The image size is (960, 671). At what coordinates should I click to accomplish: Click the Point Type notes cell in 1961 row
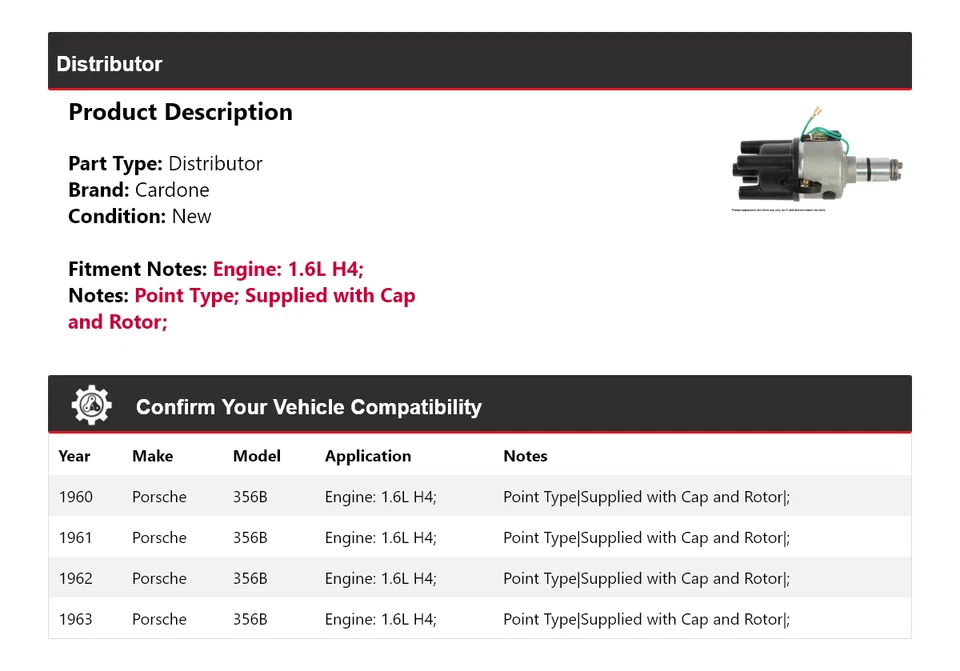[x=647, y=538]
